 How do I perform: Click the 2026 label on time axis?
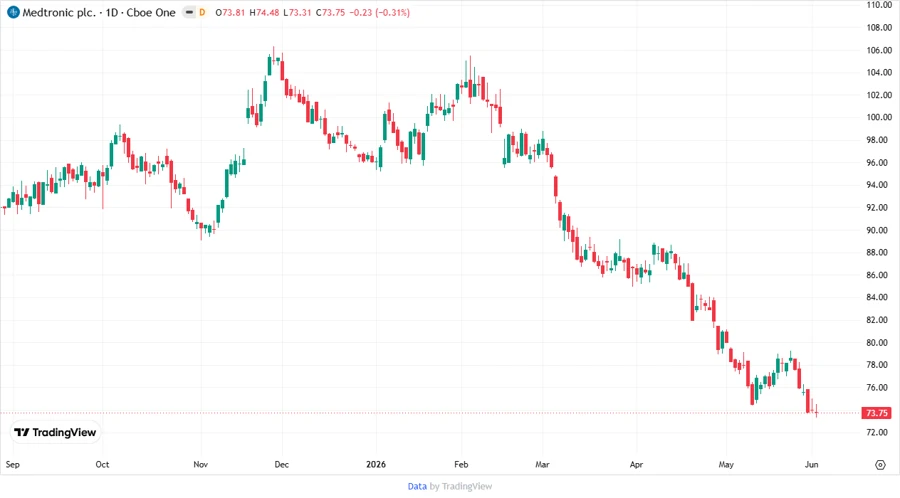click(x=376, y=464)
